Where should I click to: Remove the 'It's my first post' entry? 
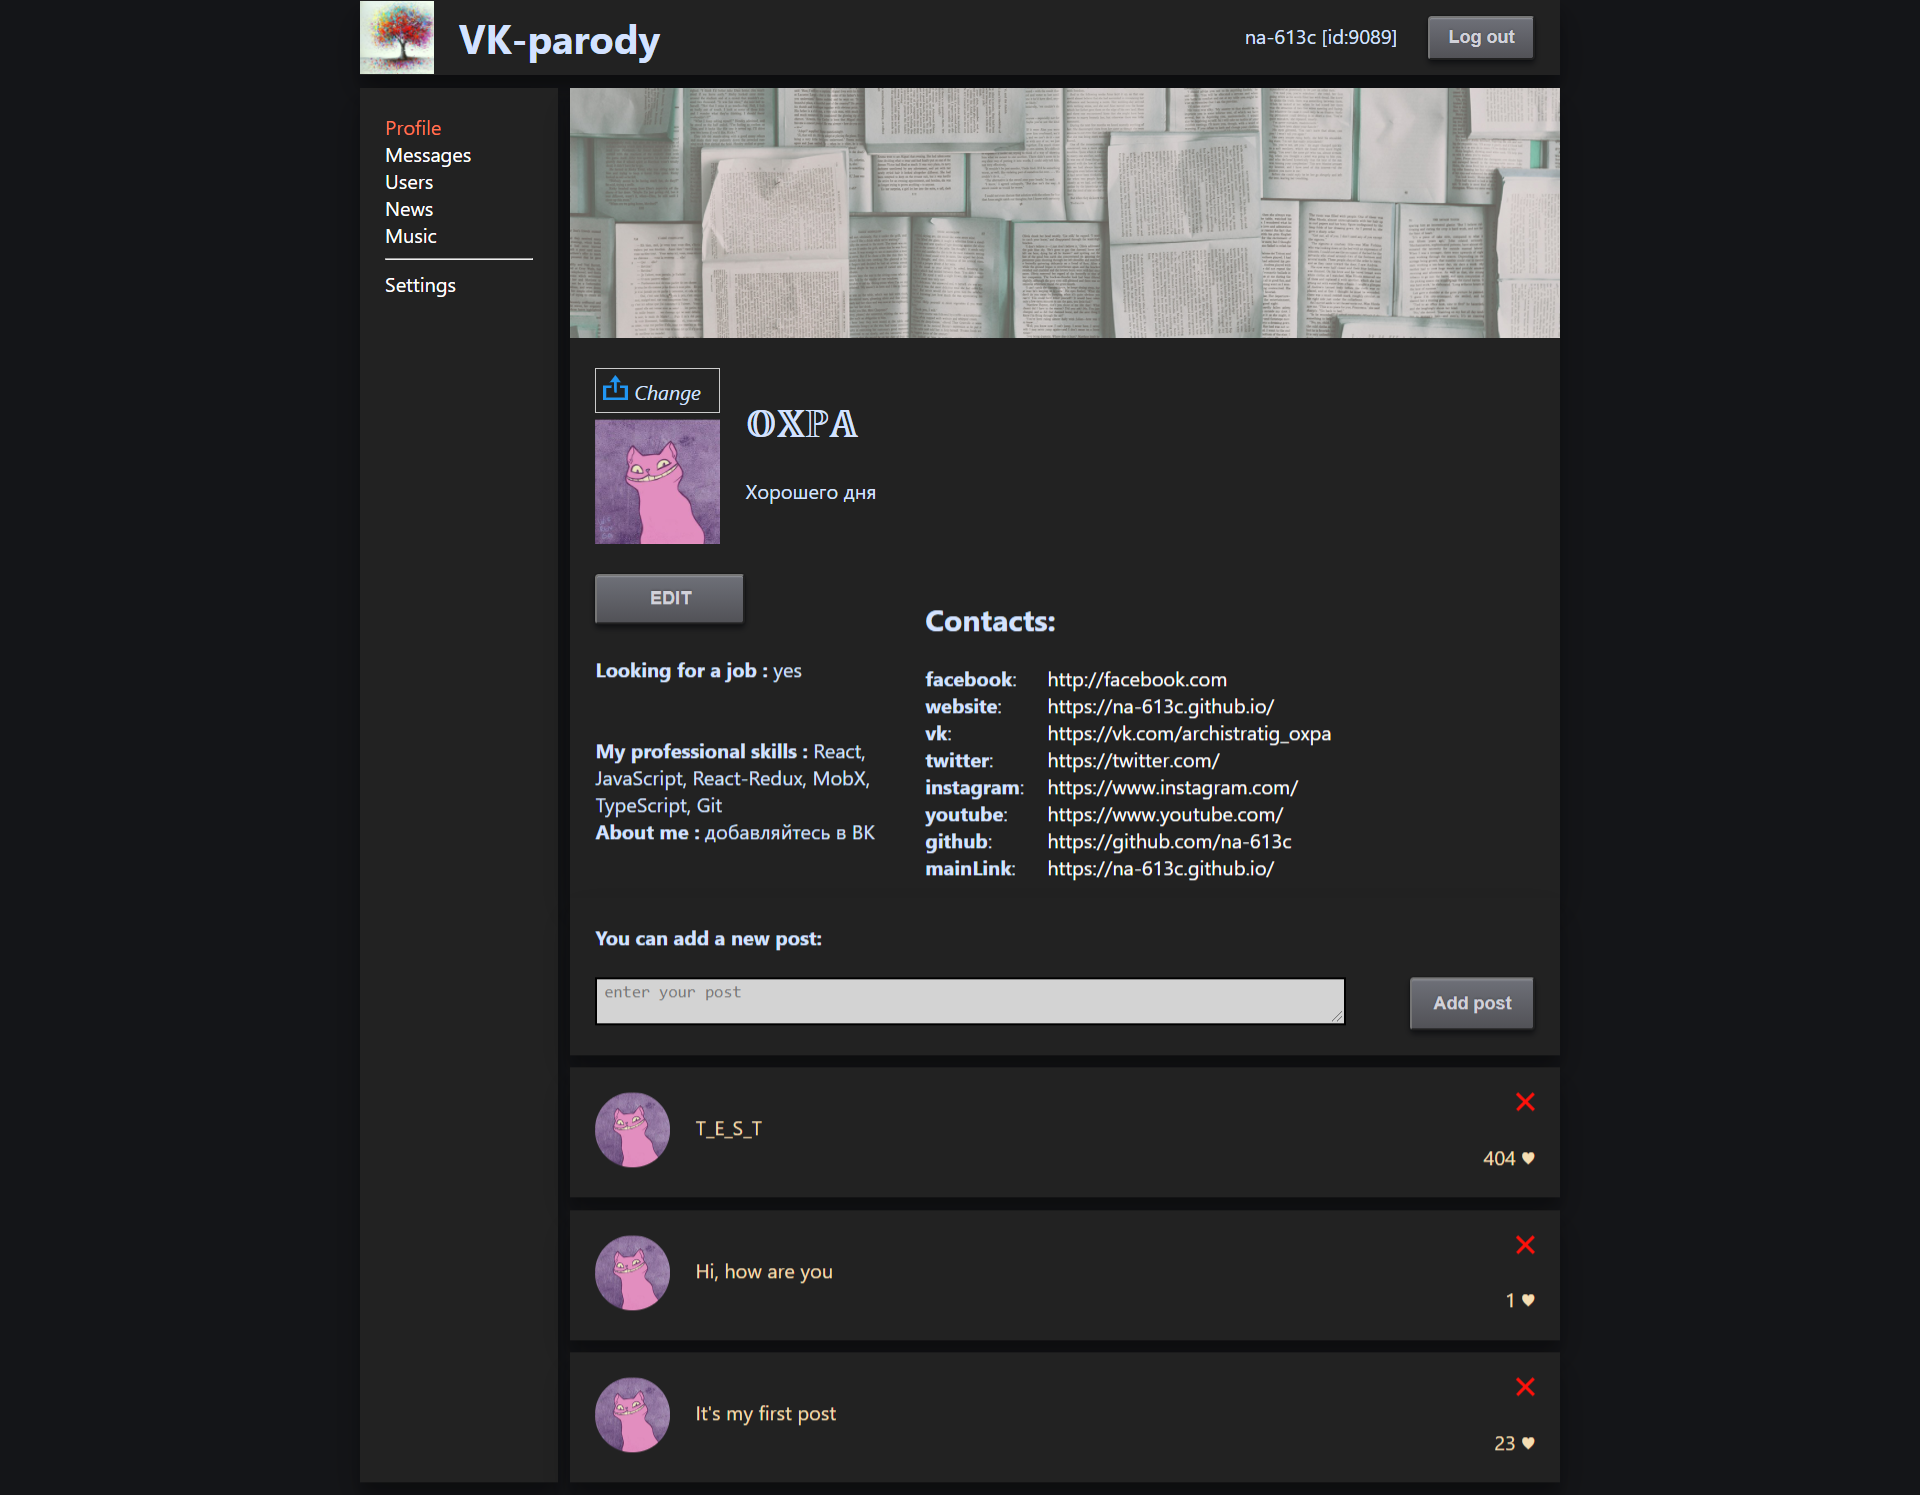click(x=1524, y=1387)
